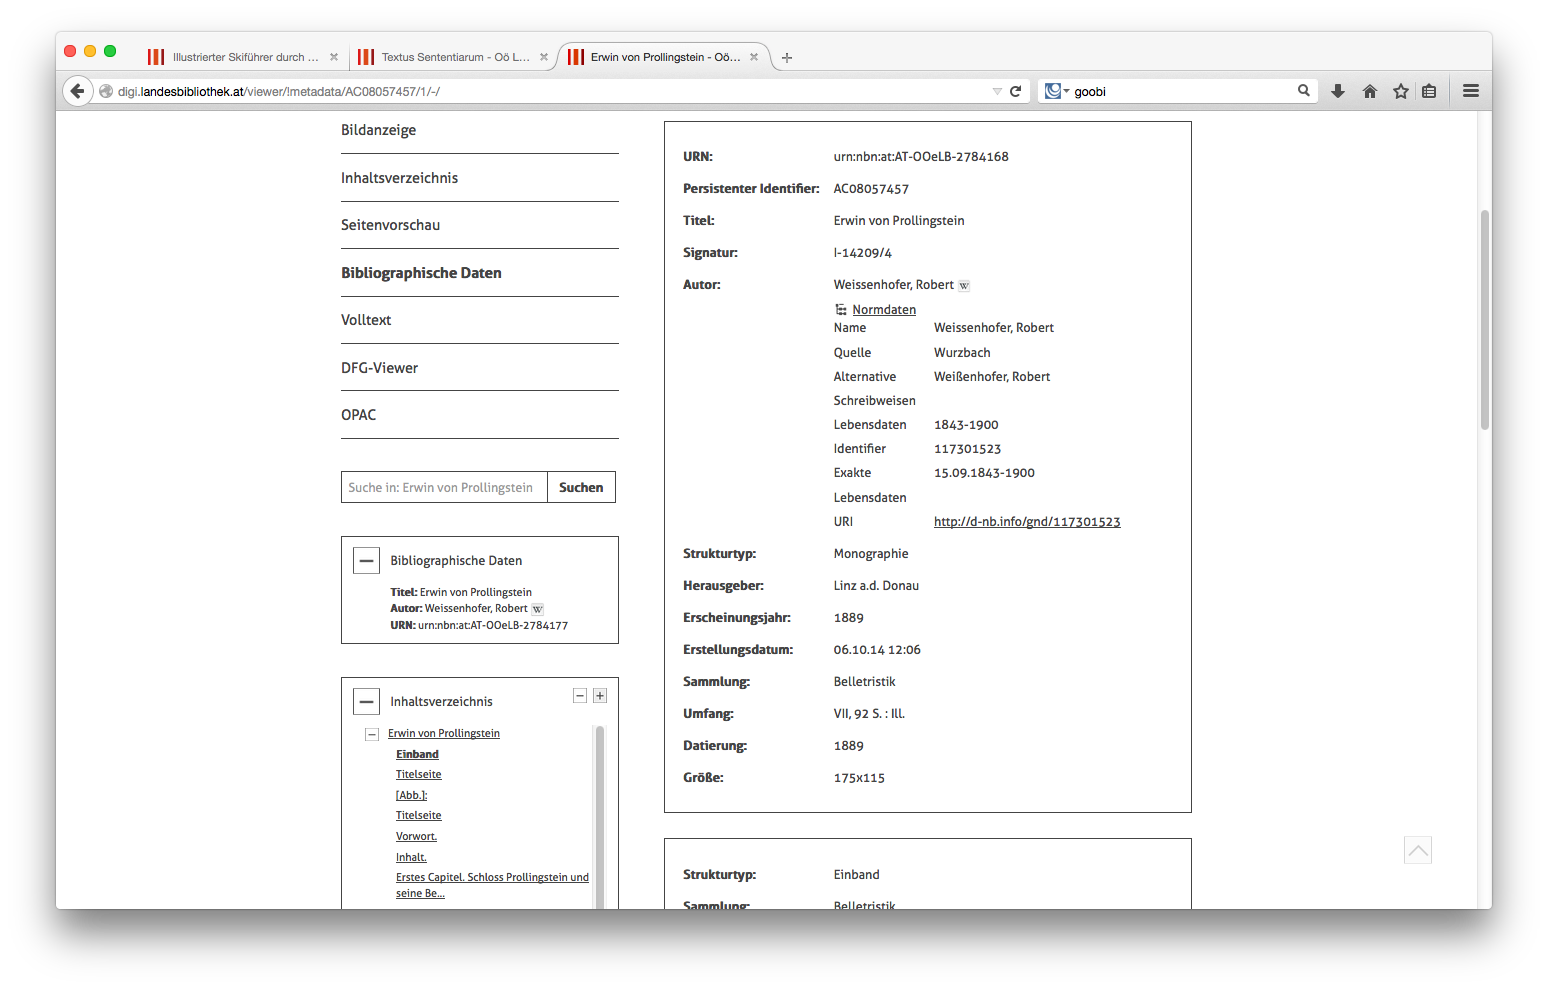1548x989 pixels.
Task: Click the Suchen button
Action: coord(581,487)
